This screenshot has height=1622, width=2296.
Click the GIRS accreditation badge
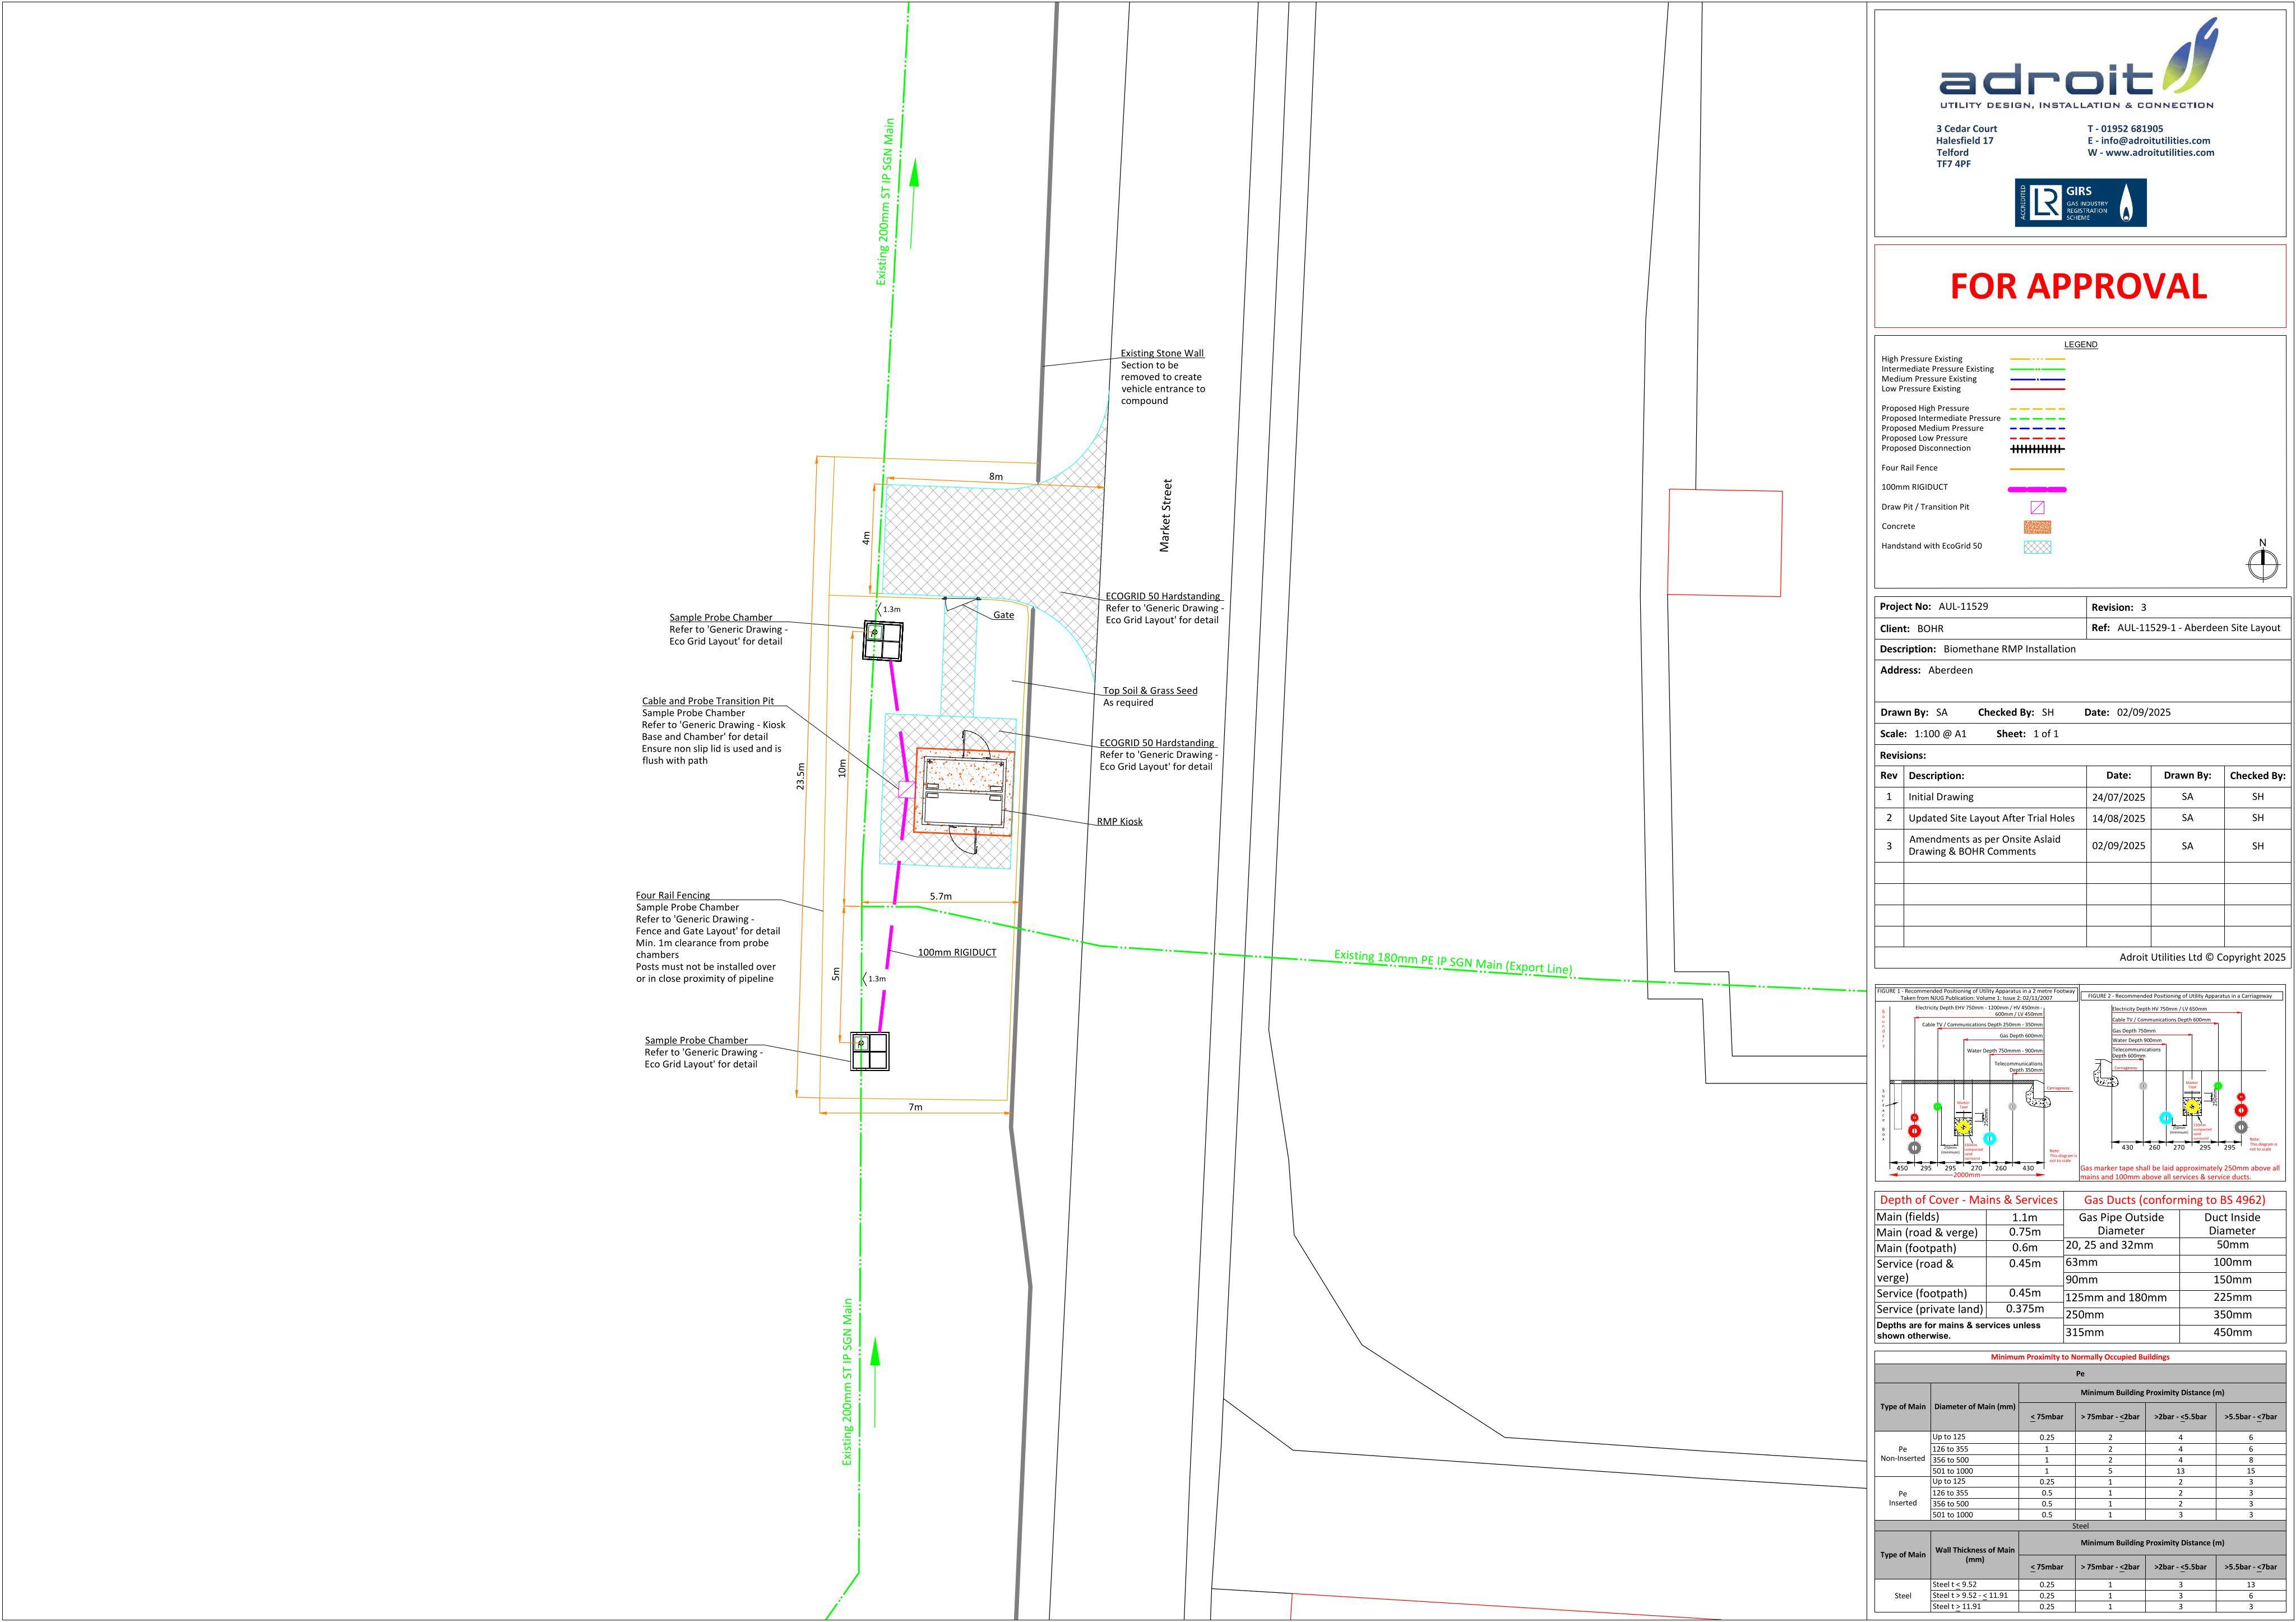2080,203
